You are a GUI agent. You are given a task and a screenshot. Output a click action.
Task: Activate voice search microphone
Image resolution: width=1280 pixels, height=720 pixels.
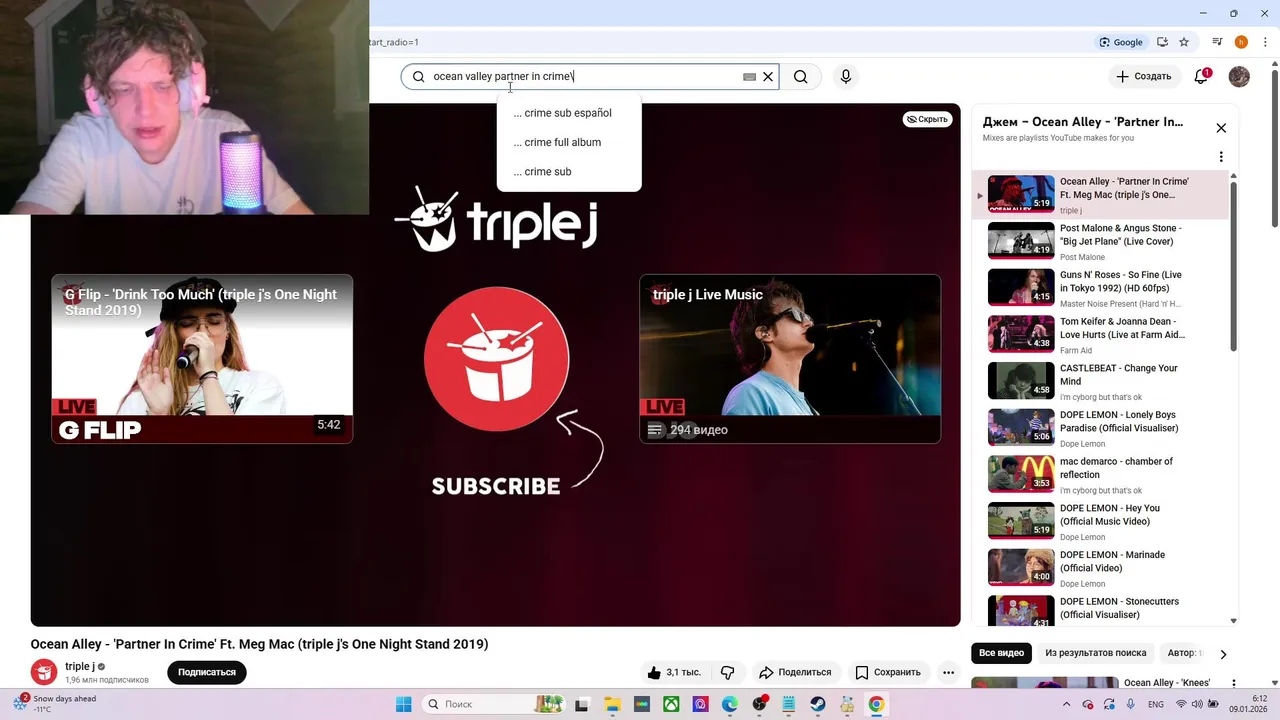tap(846, 77)
